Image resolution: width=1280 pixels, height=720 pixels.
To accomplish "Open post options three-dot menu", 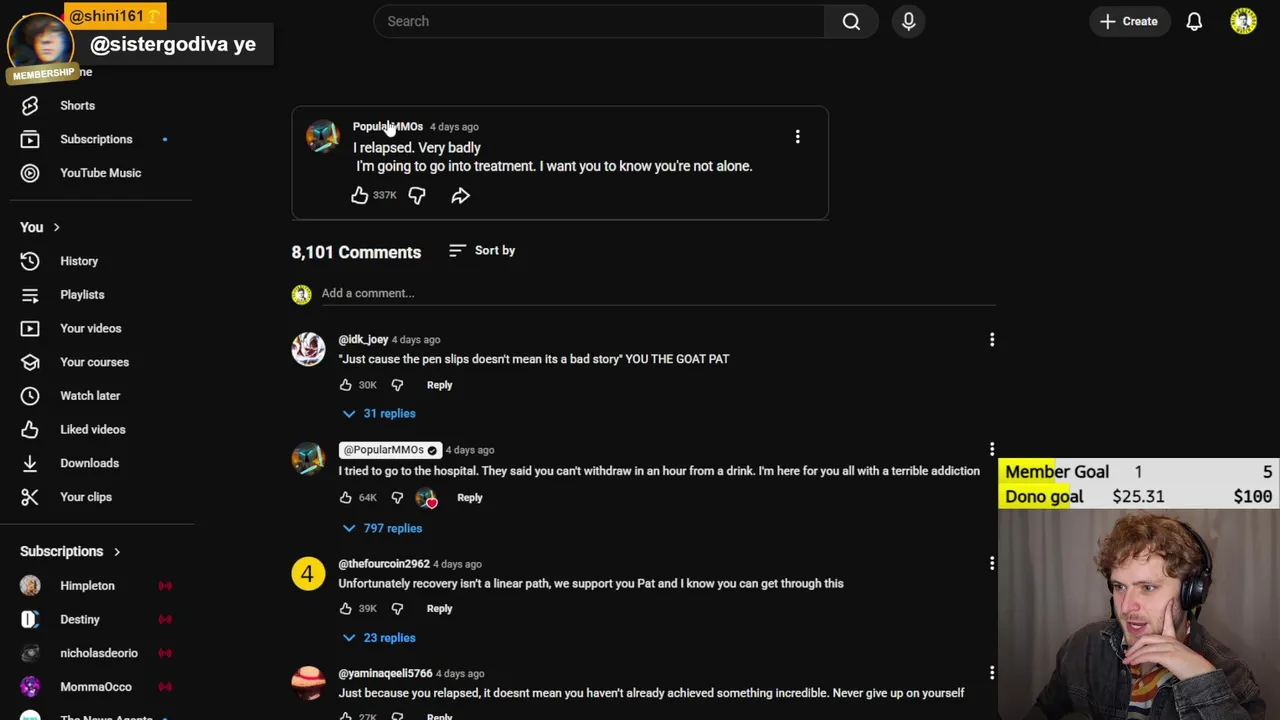I will tap(797, 136).
